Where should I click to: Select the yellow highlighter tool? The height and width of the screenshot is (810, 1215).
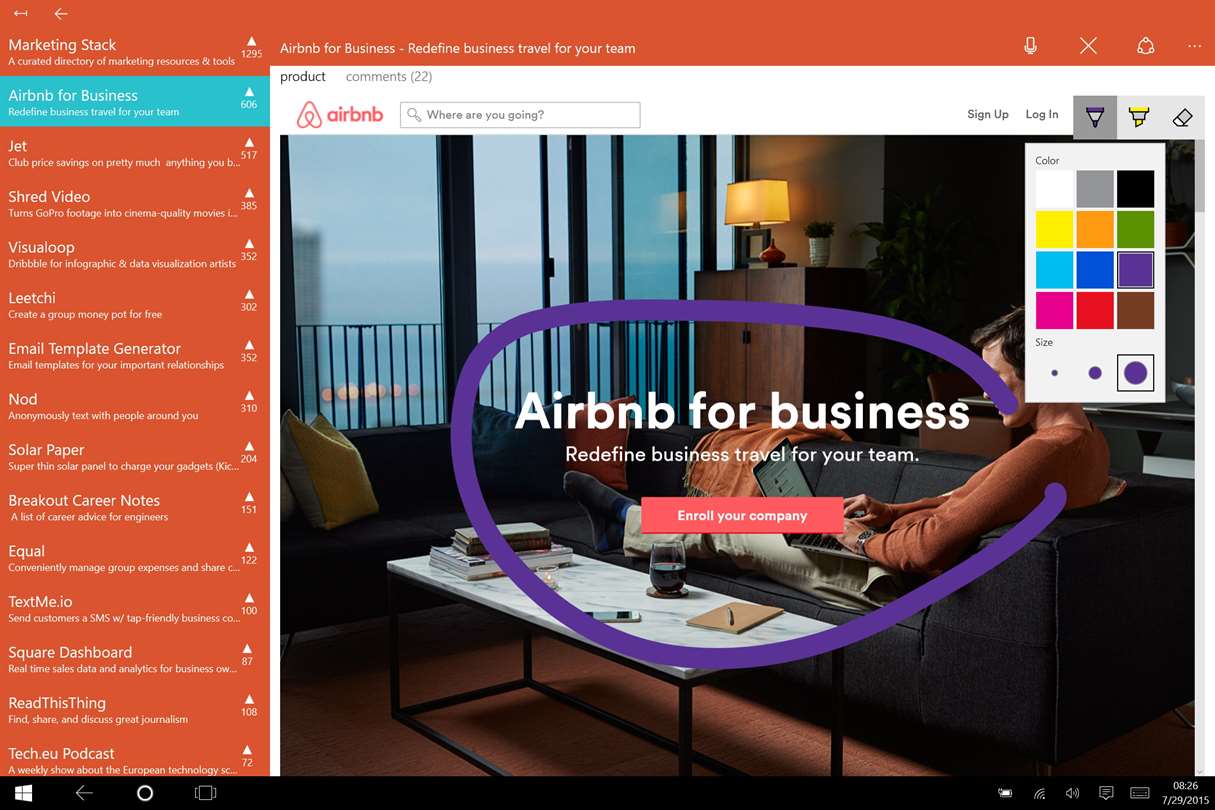pos(1138,117)
